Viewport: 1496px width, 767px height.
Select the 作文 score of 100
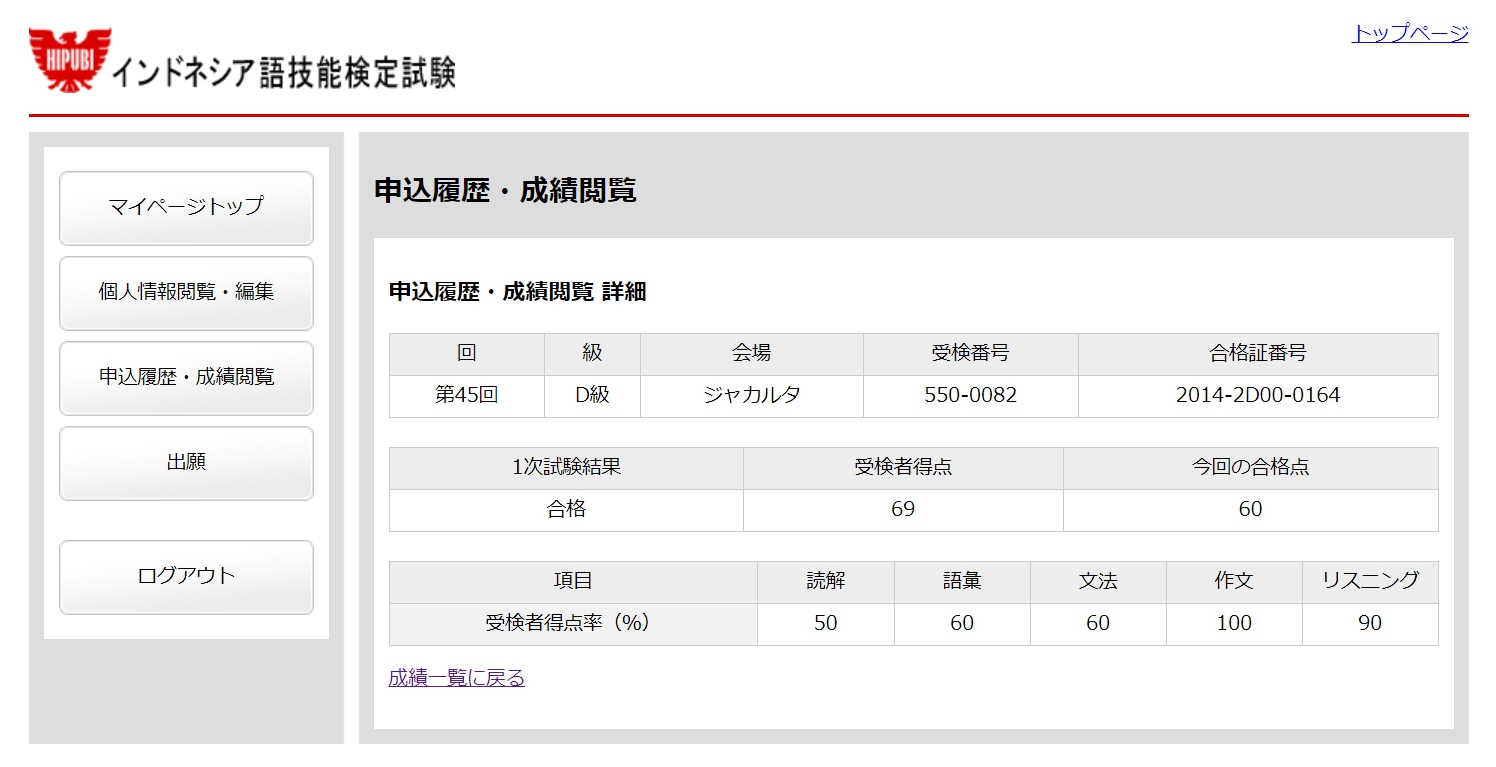tap(1233, 623)
